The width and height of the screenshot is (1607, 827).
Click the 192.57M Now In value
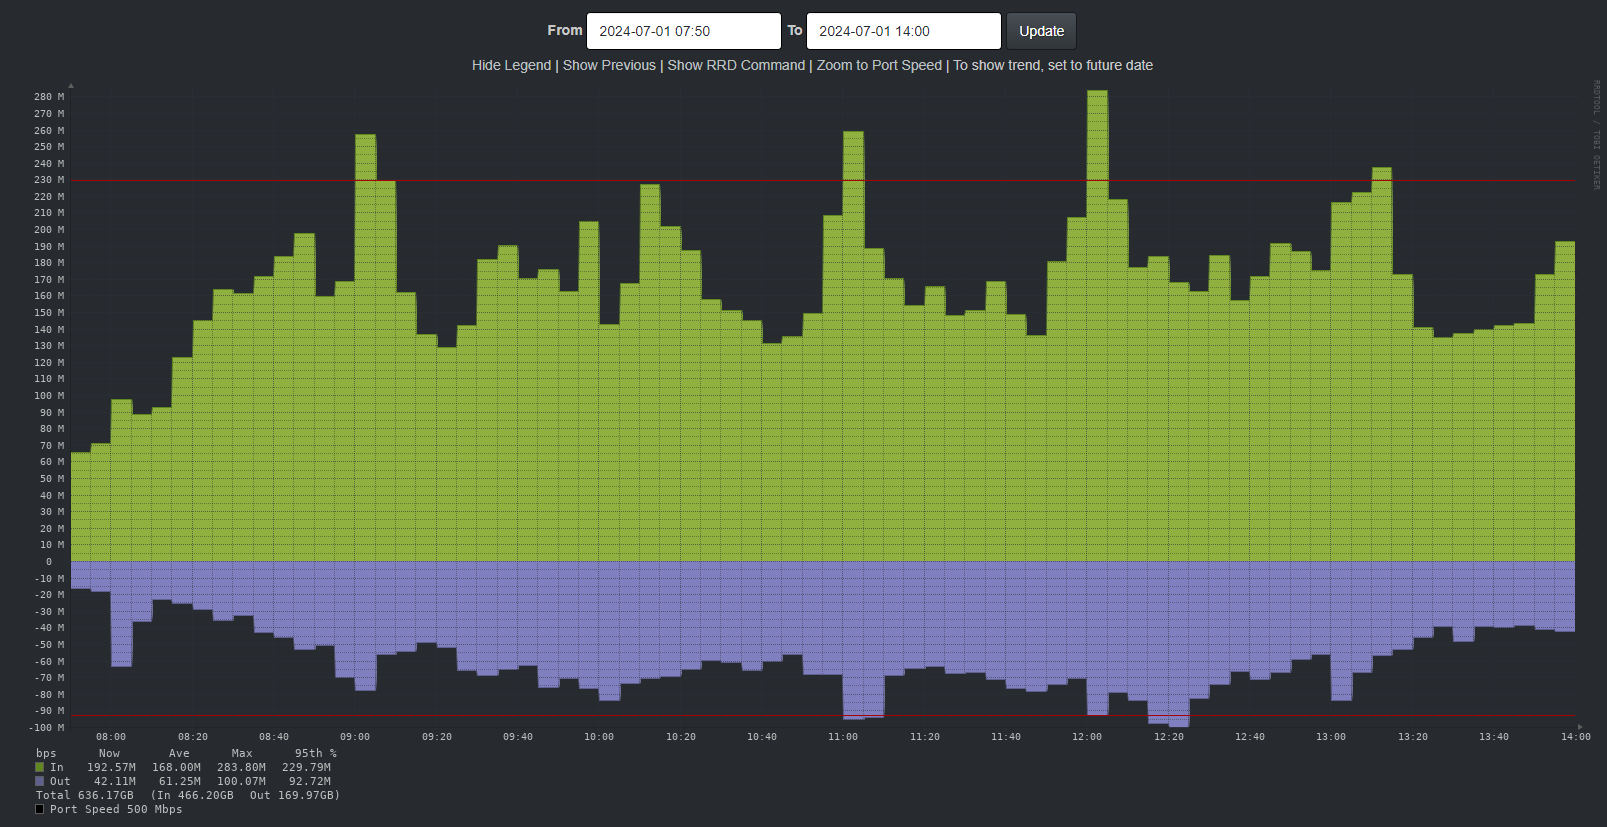[111, 767]
